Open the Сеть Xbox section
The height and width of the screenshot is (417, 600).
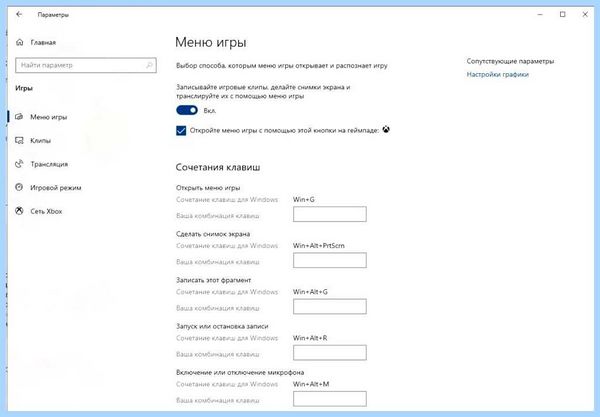[46, 211]
